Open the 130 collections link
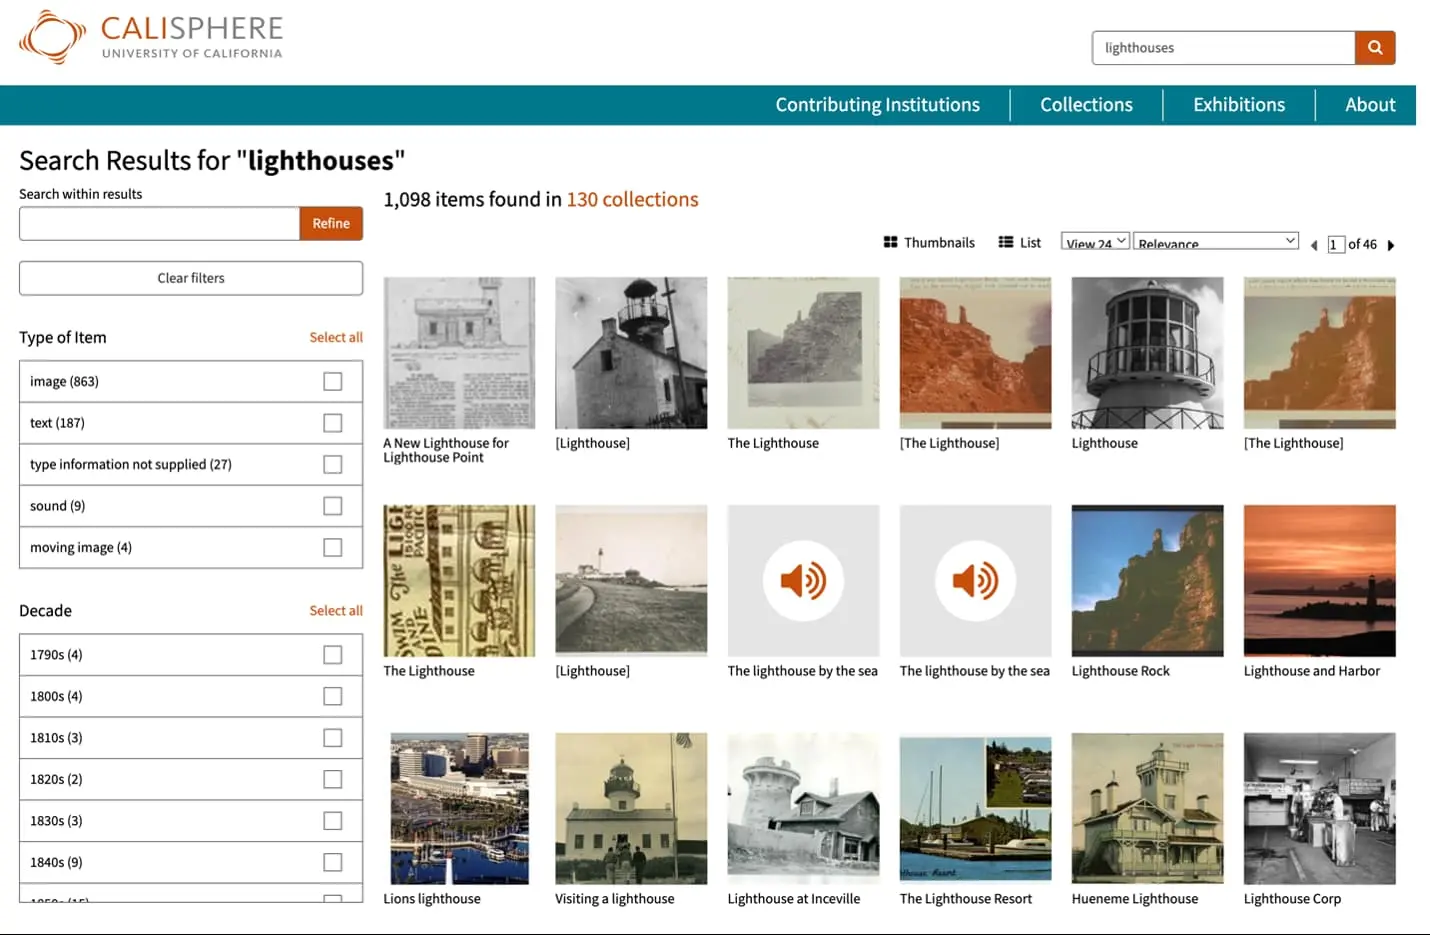 [x=632, y=199]
